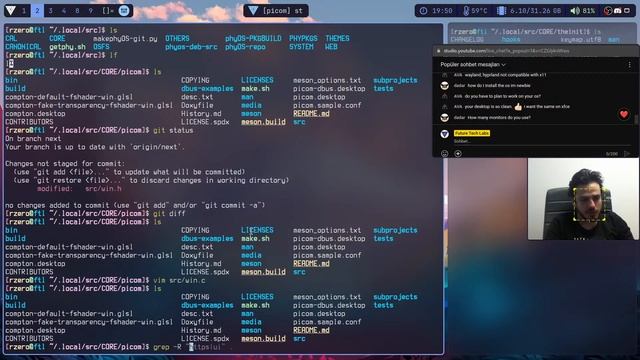
Task: Click the thermometer temperature icon
Action: point(466,11)
